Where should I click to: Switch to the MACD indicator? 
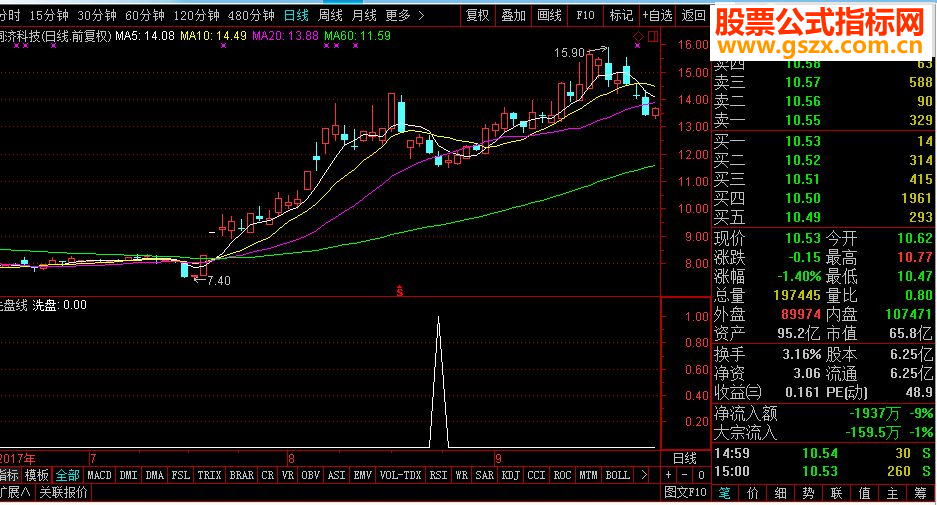click(x=99, y=476)
